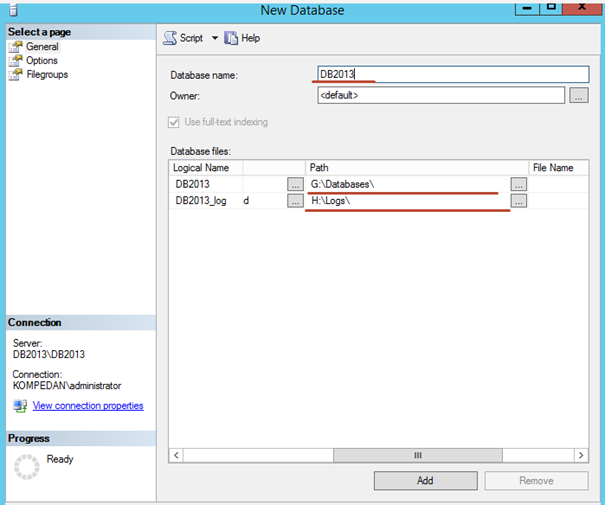Open View connection properties link
Screen dimensions: 605x505
(88, 406)
